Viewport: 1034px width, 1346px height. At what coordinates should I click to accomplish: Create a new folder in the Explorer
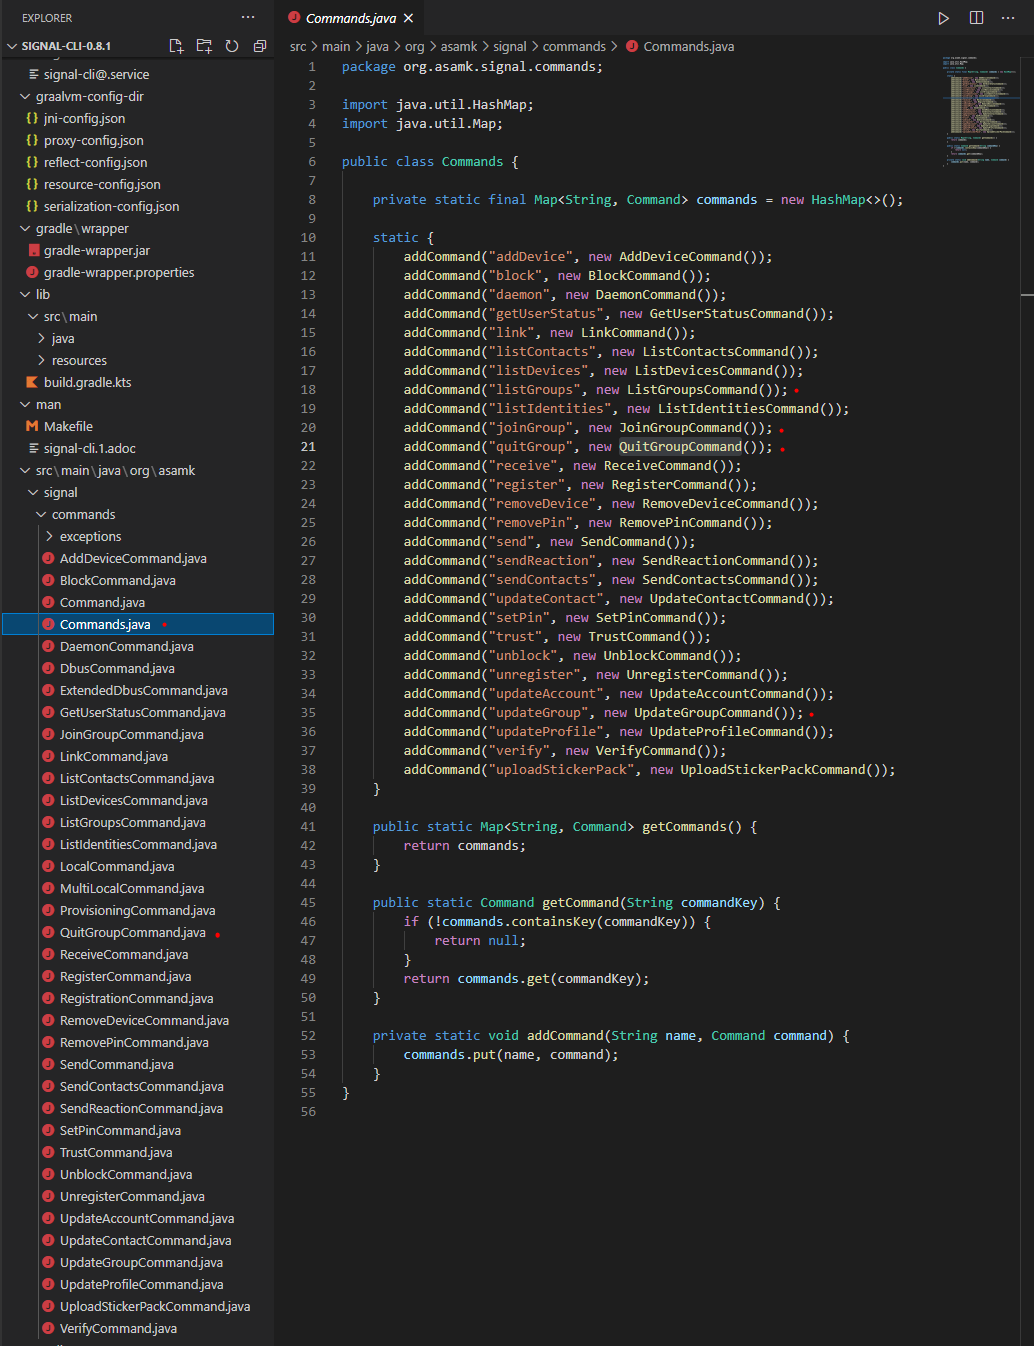point(204,45)
